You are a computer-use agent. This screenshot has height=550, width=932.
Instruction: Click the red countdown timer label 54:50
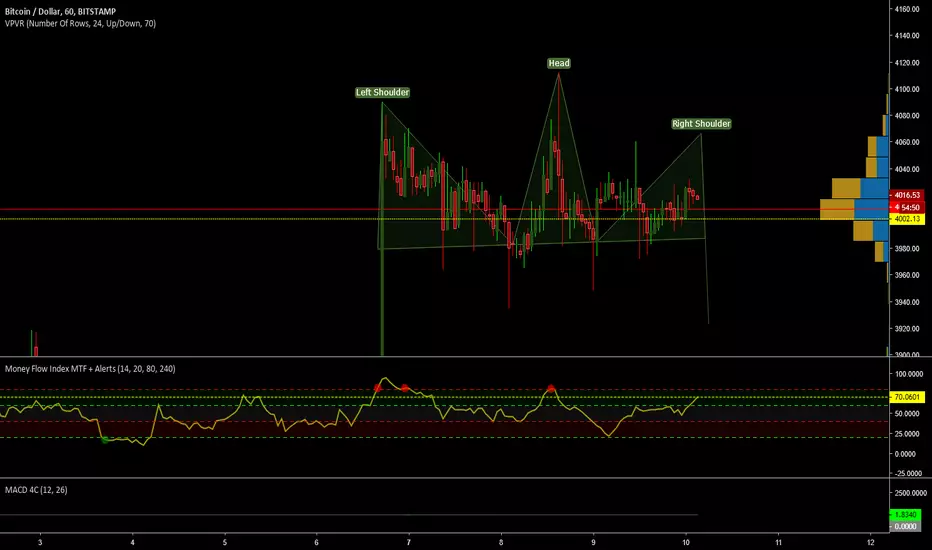click(907, 208)
